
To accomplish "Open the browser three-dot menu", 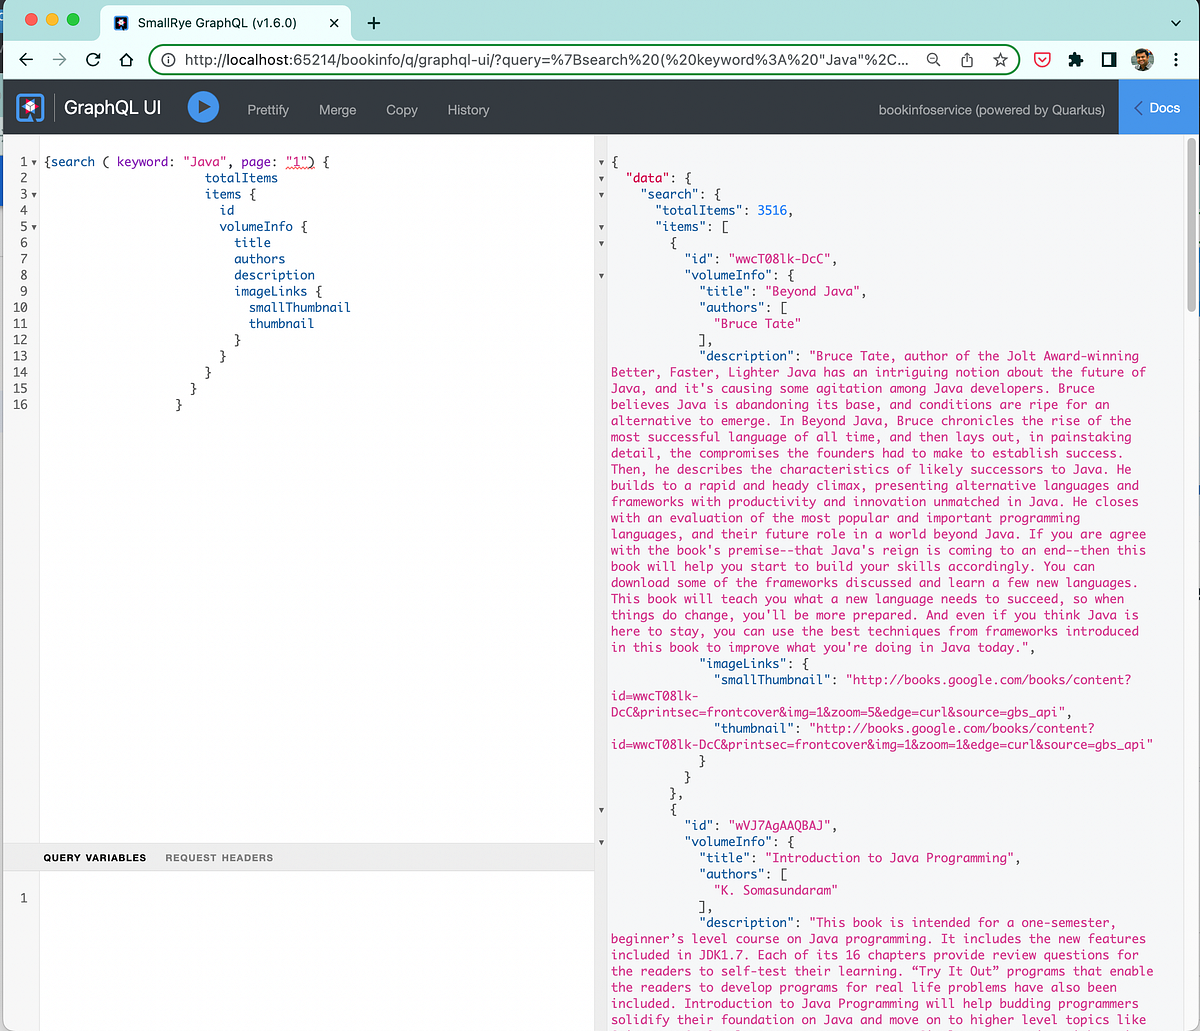I will pyautogui.click(x=1176, y=60).
